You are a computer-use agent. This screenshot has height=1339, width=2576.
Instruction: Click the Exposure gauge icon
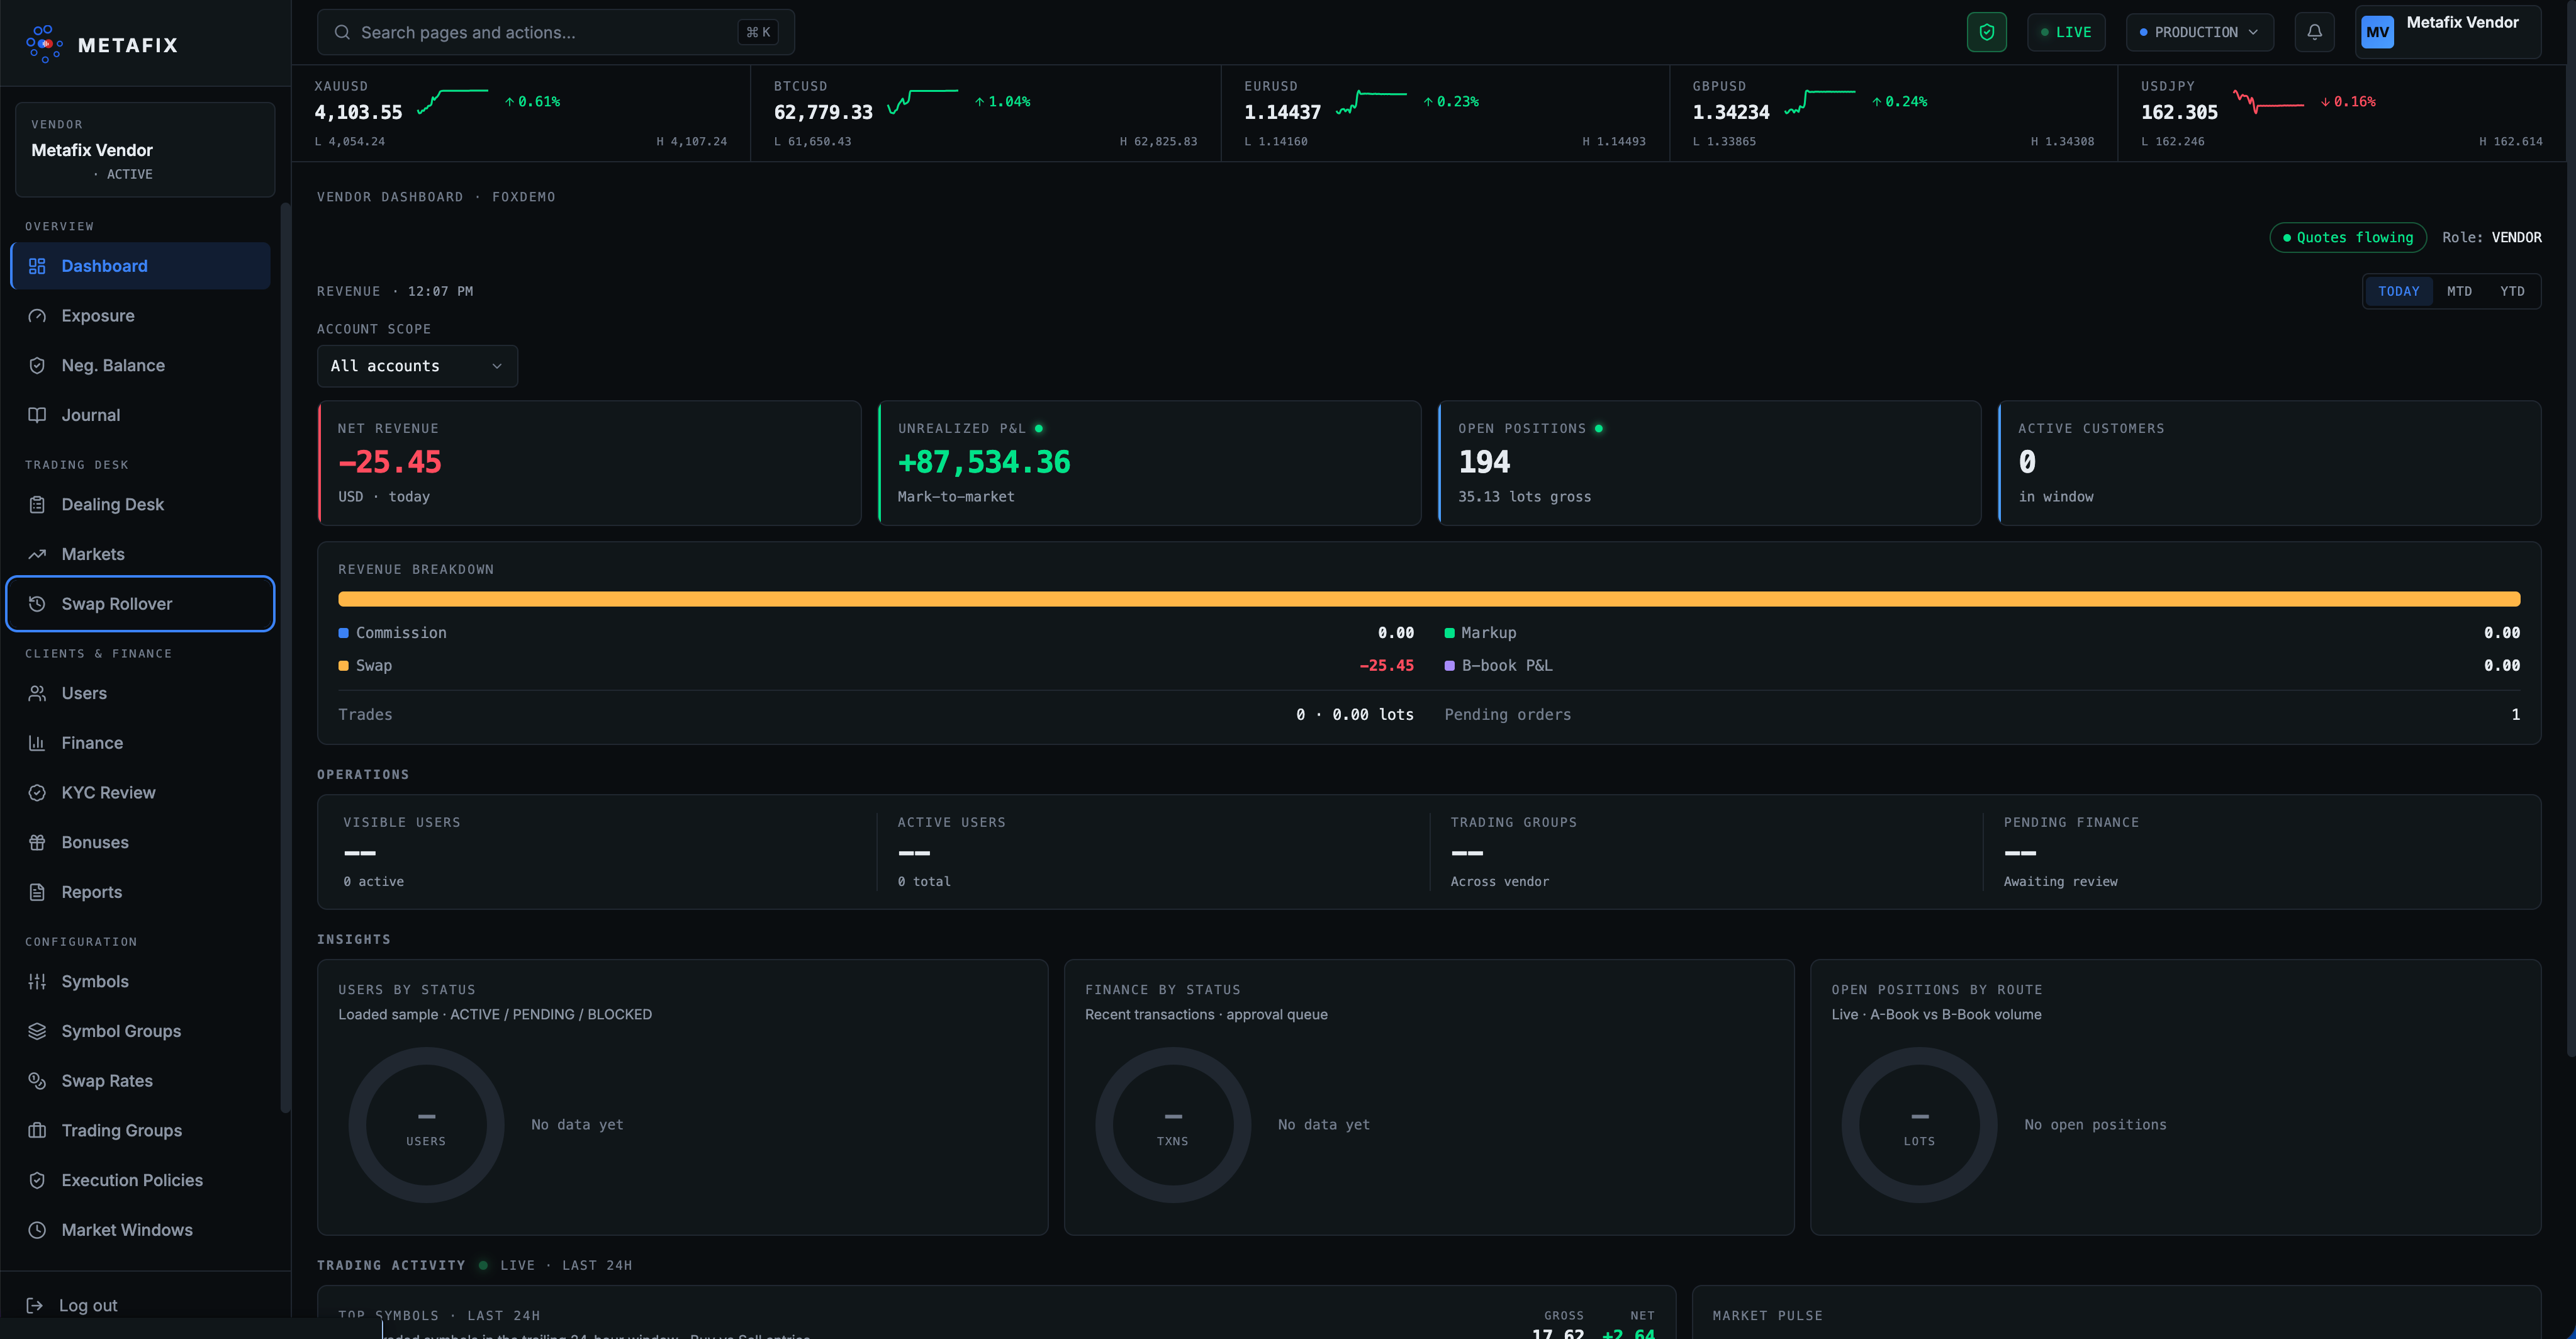click(x=37, y=316)
